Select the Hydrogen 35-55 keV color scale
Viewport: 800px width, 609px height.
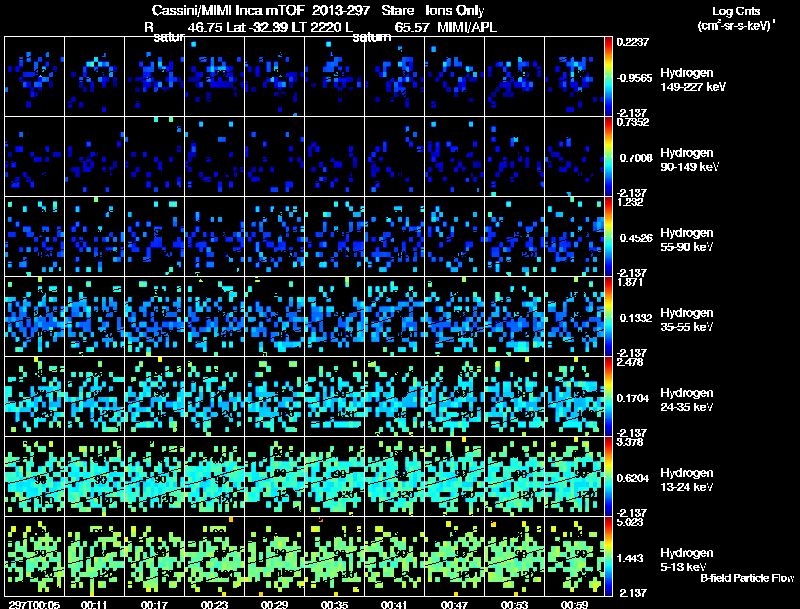610,316
